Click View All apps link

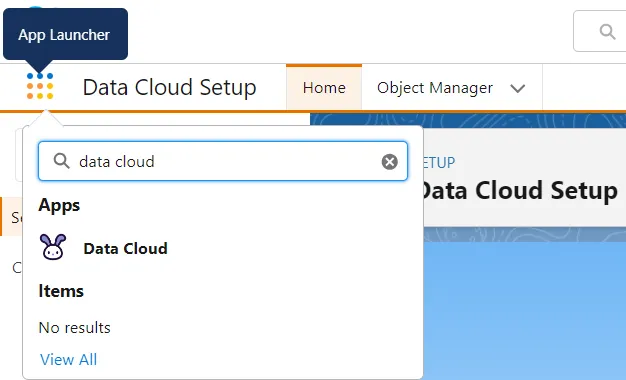point(68,359)
